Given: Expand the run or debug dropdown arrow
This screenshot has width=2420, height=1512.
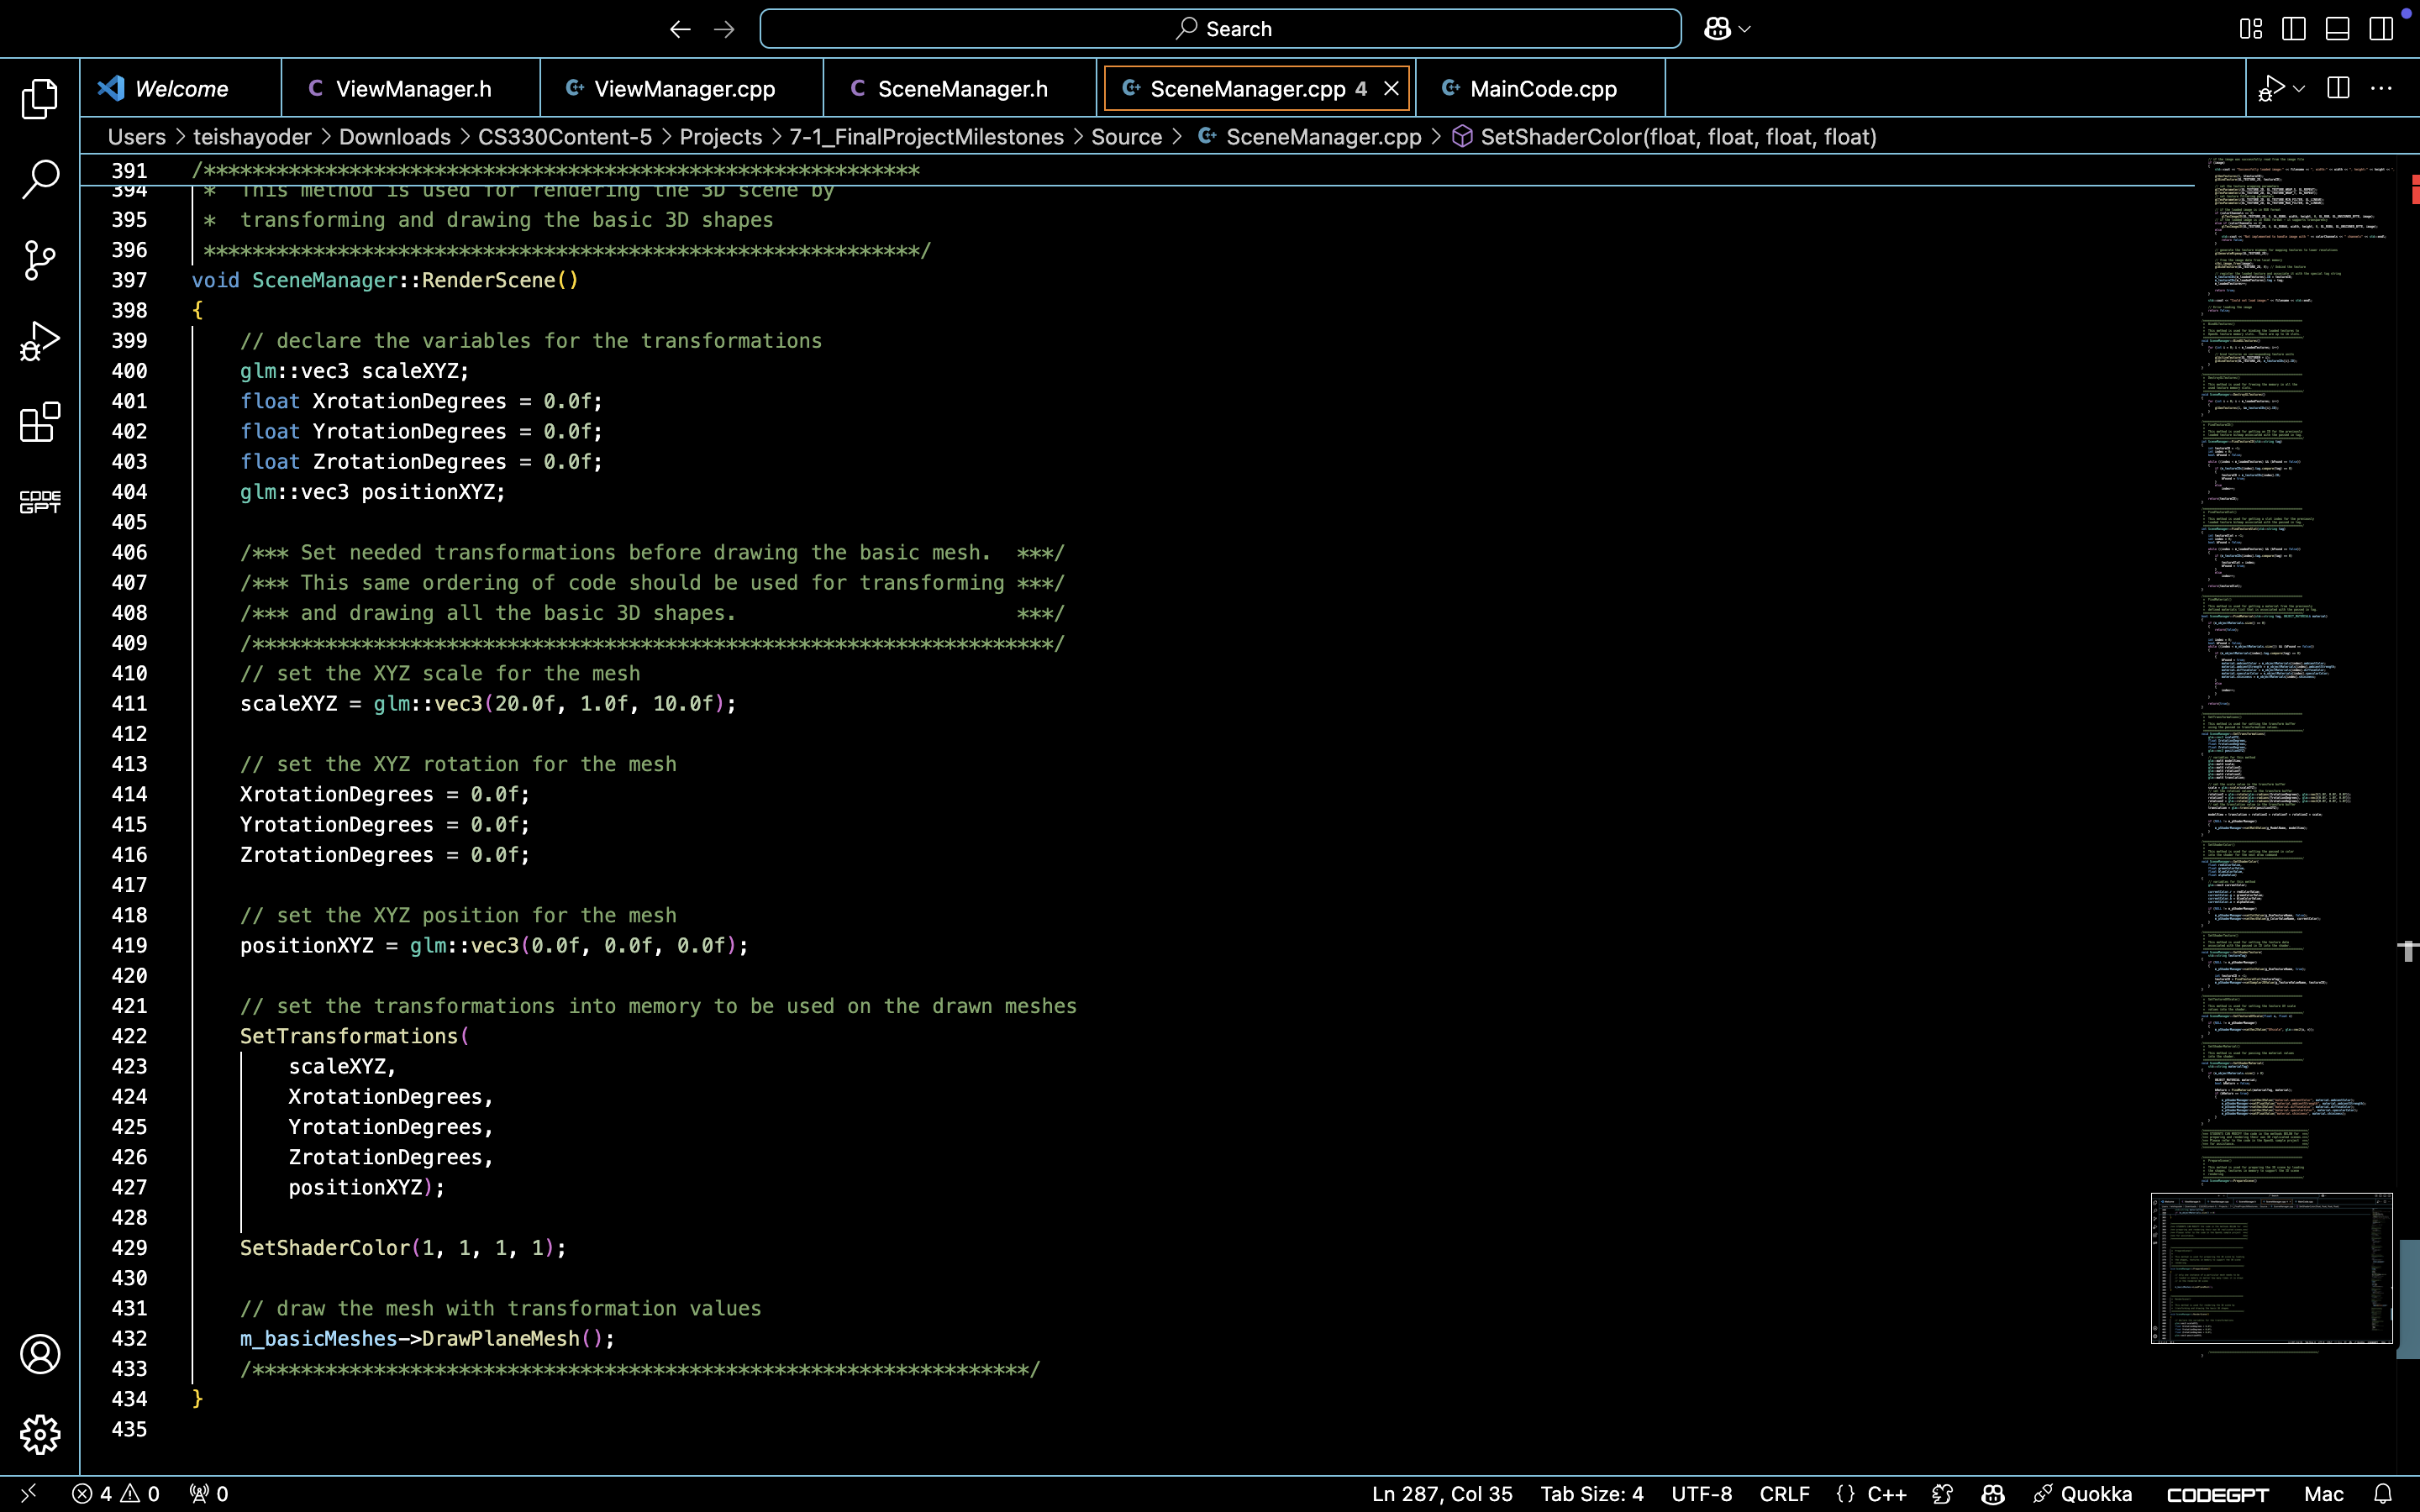Looking at the screenshot, I should (x=2299, y=89).
